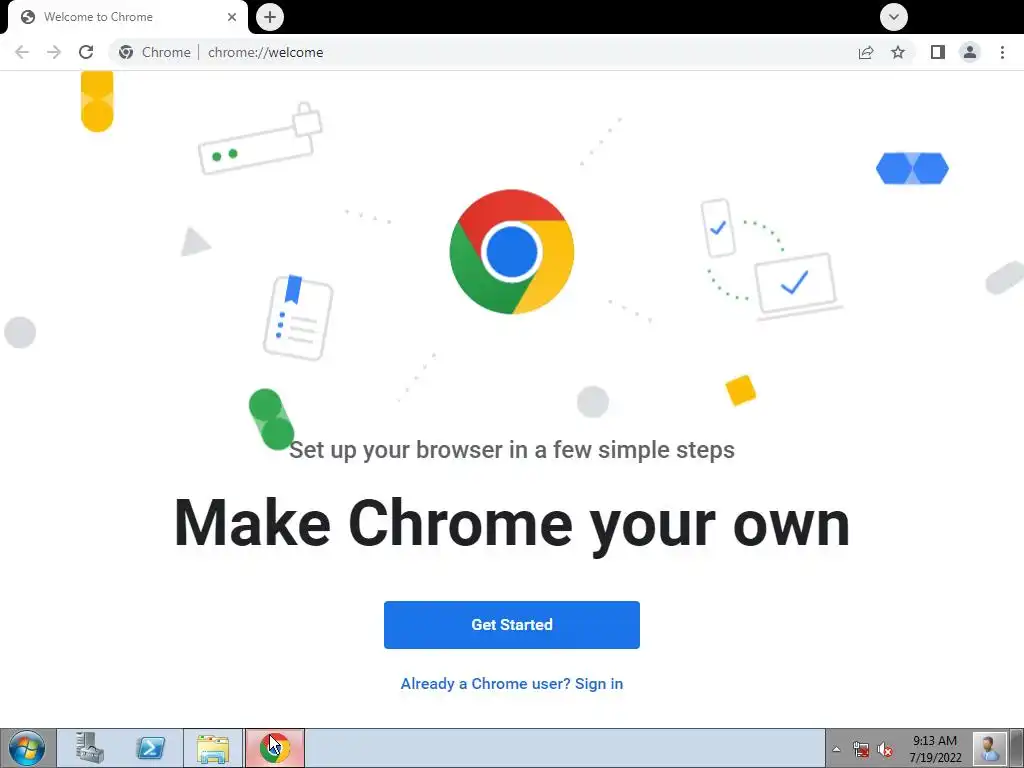Open Windows Explorer from the taskbar

point(213,748)
